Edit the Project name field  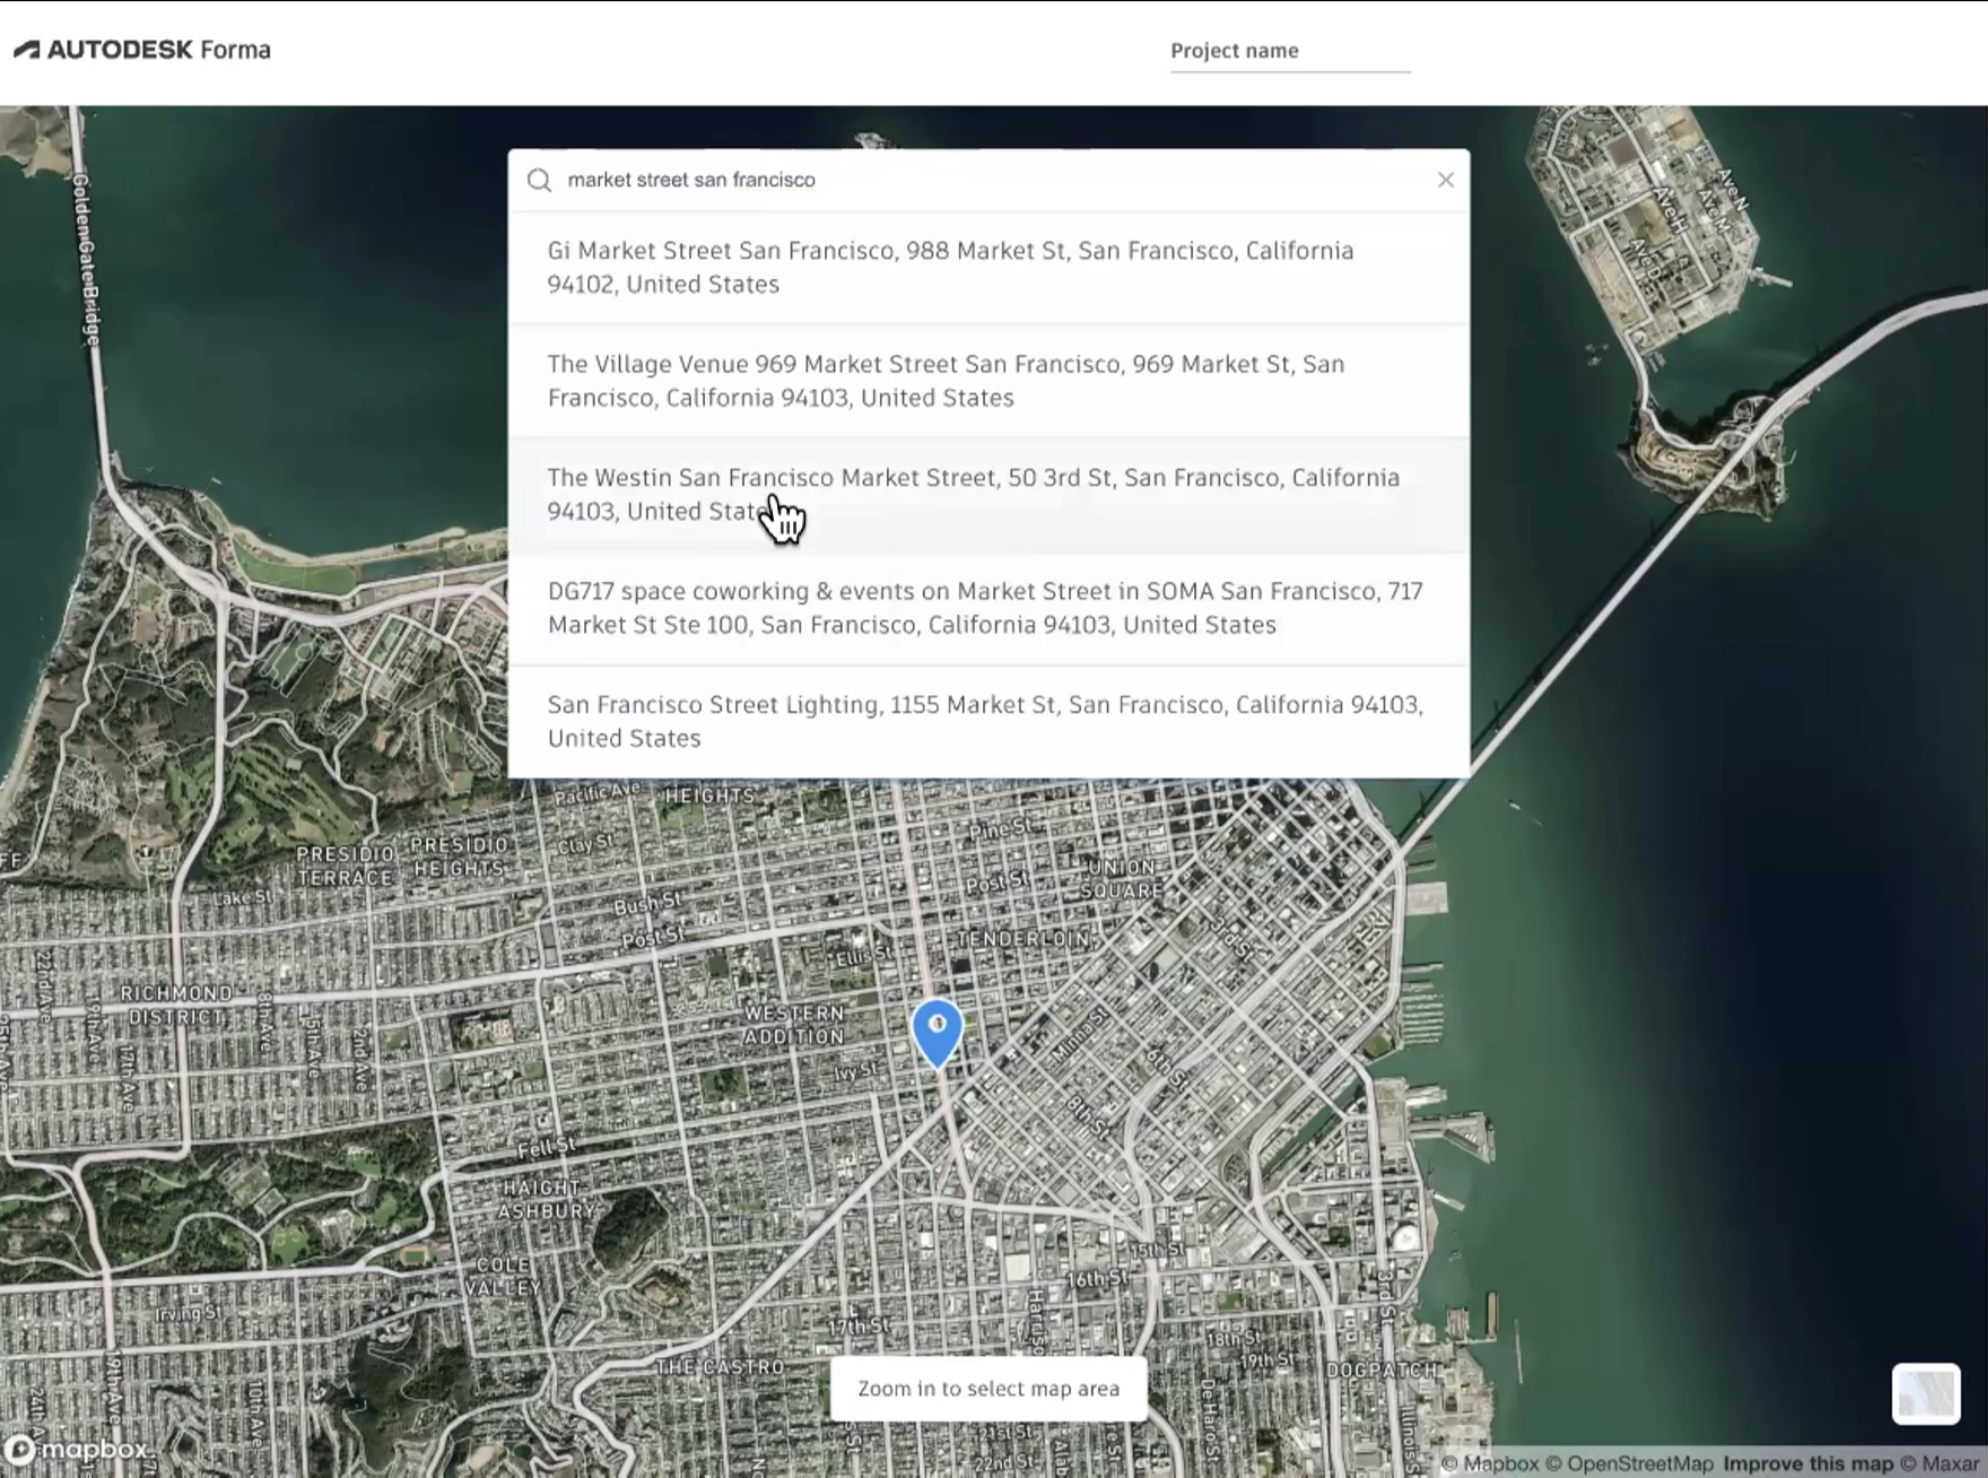pos(1290,51)
